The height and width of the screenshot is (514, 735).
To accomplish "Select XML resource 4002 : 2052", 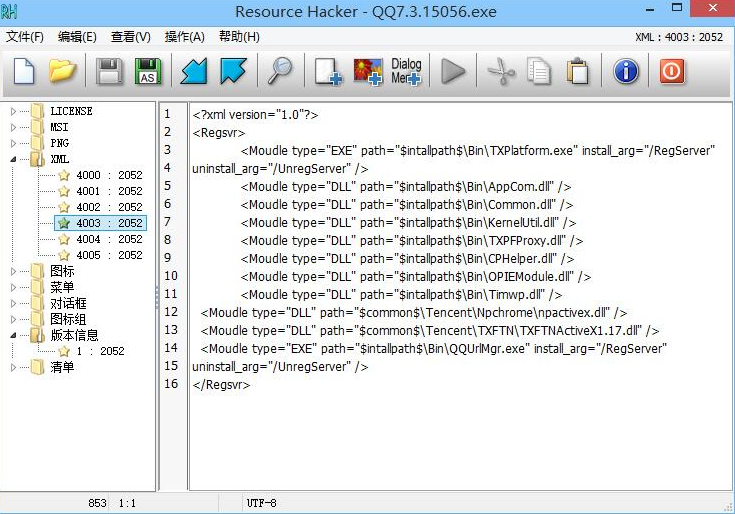I will click(x=109, y=207).
